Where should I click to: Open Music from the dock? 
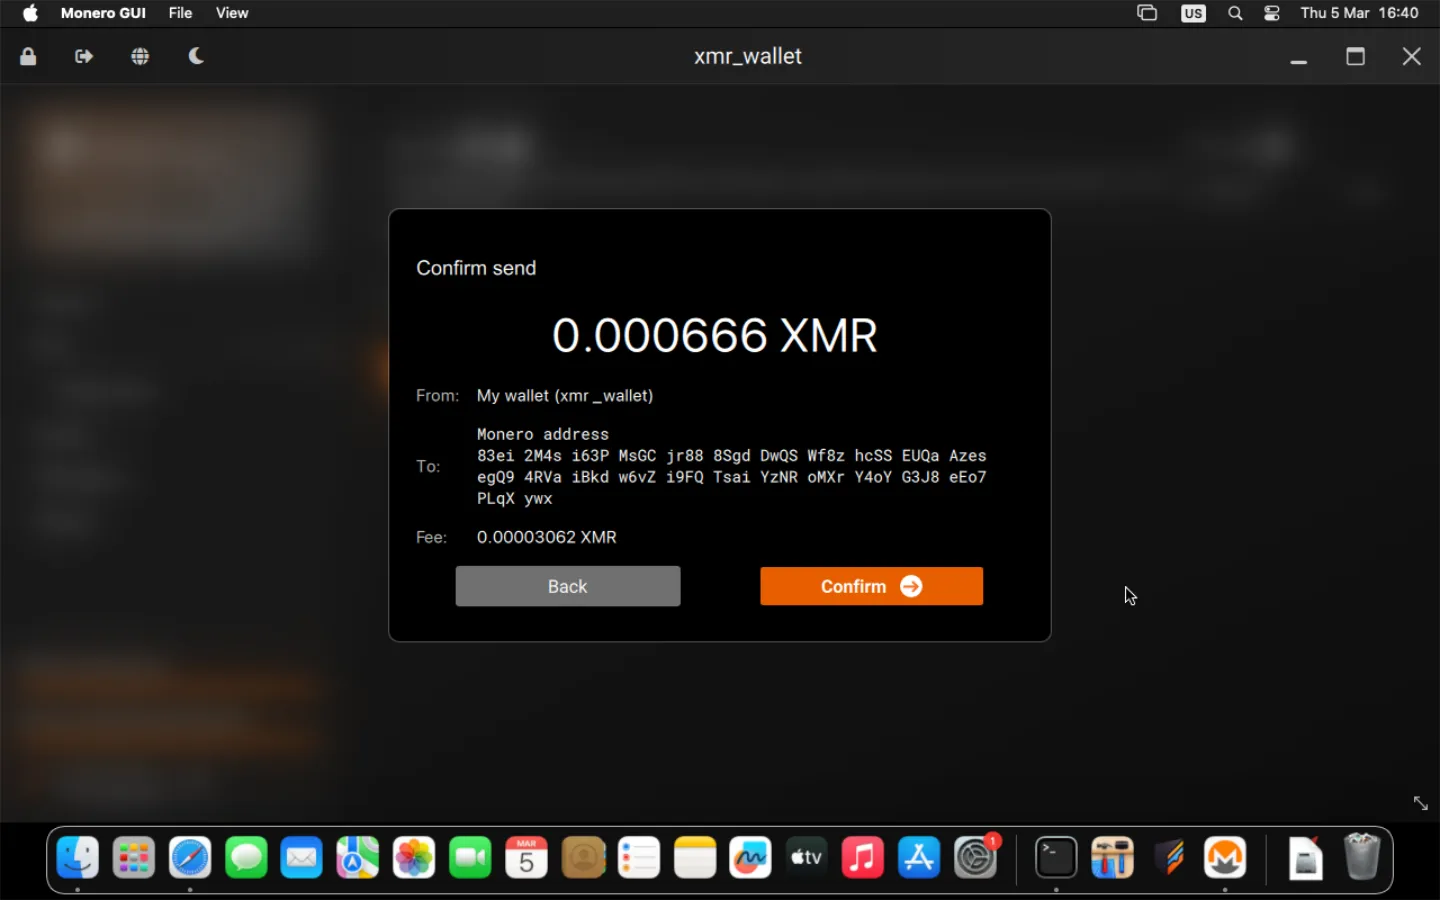[863, 857]
